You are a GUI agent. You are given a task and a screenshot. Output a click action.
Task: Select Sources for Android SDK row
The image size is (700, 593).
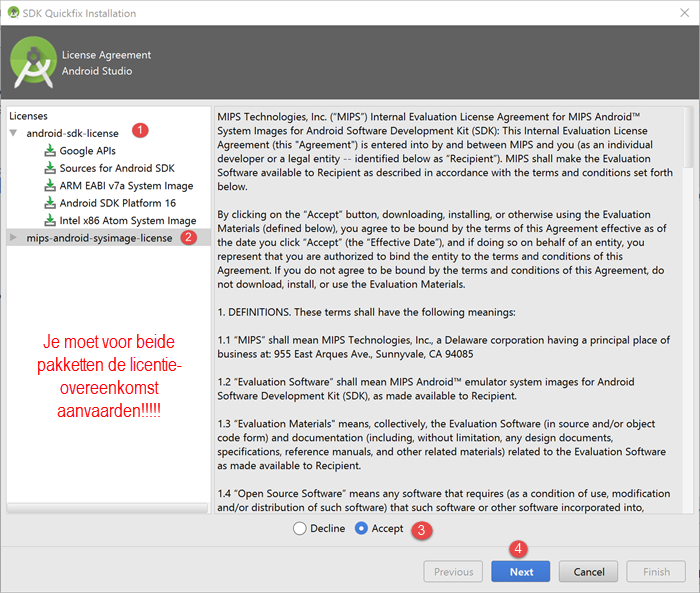(x=117, y=168)
